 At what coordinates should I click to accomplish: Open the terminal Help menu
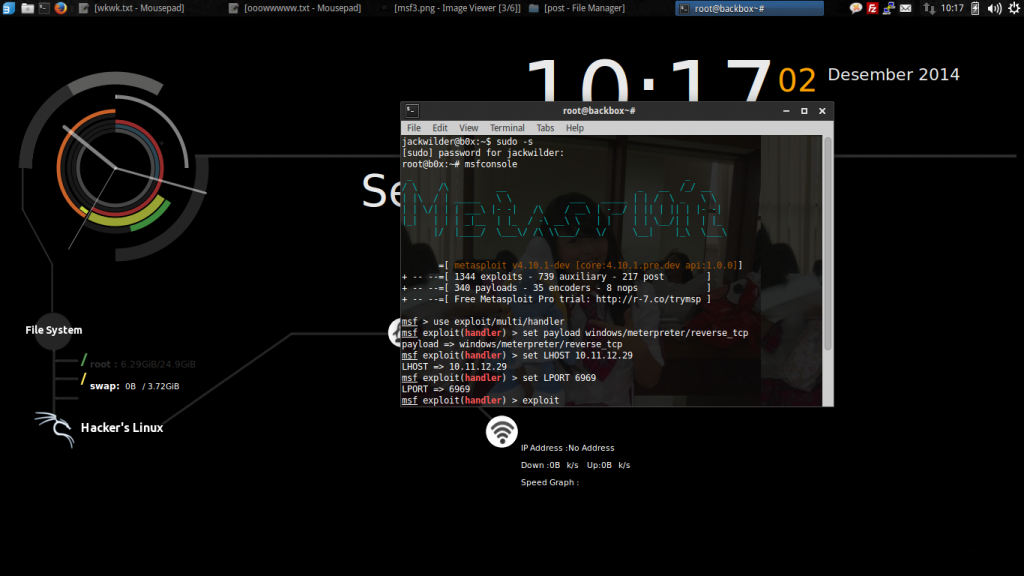575,128
